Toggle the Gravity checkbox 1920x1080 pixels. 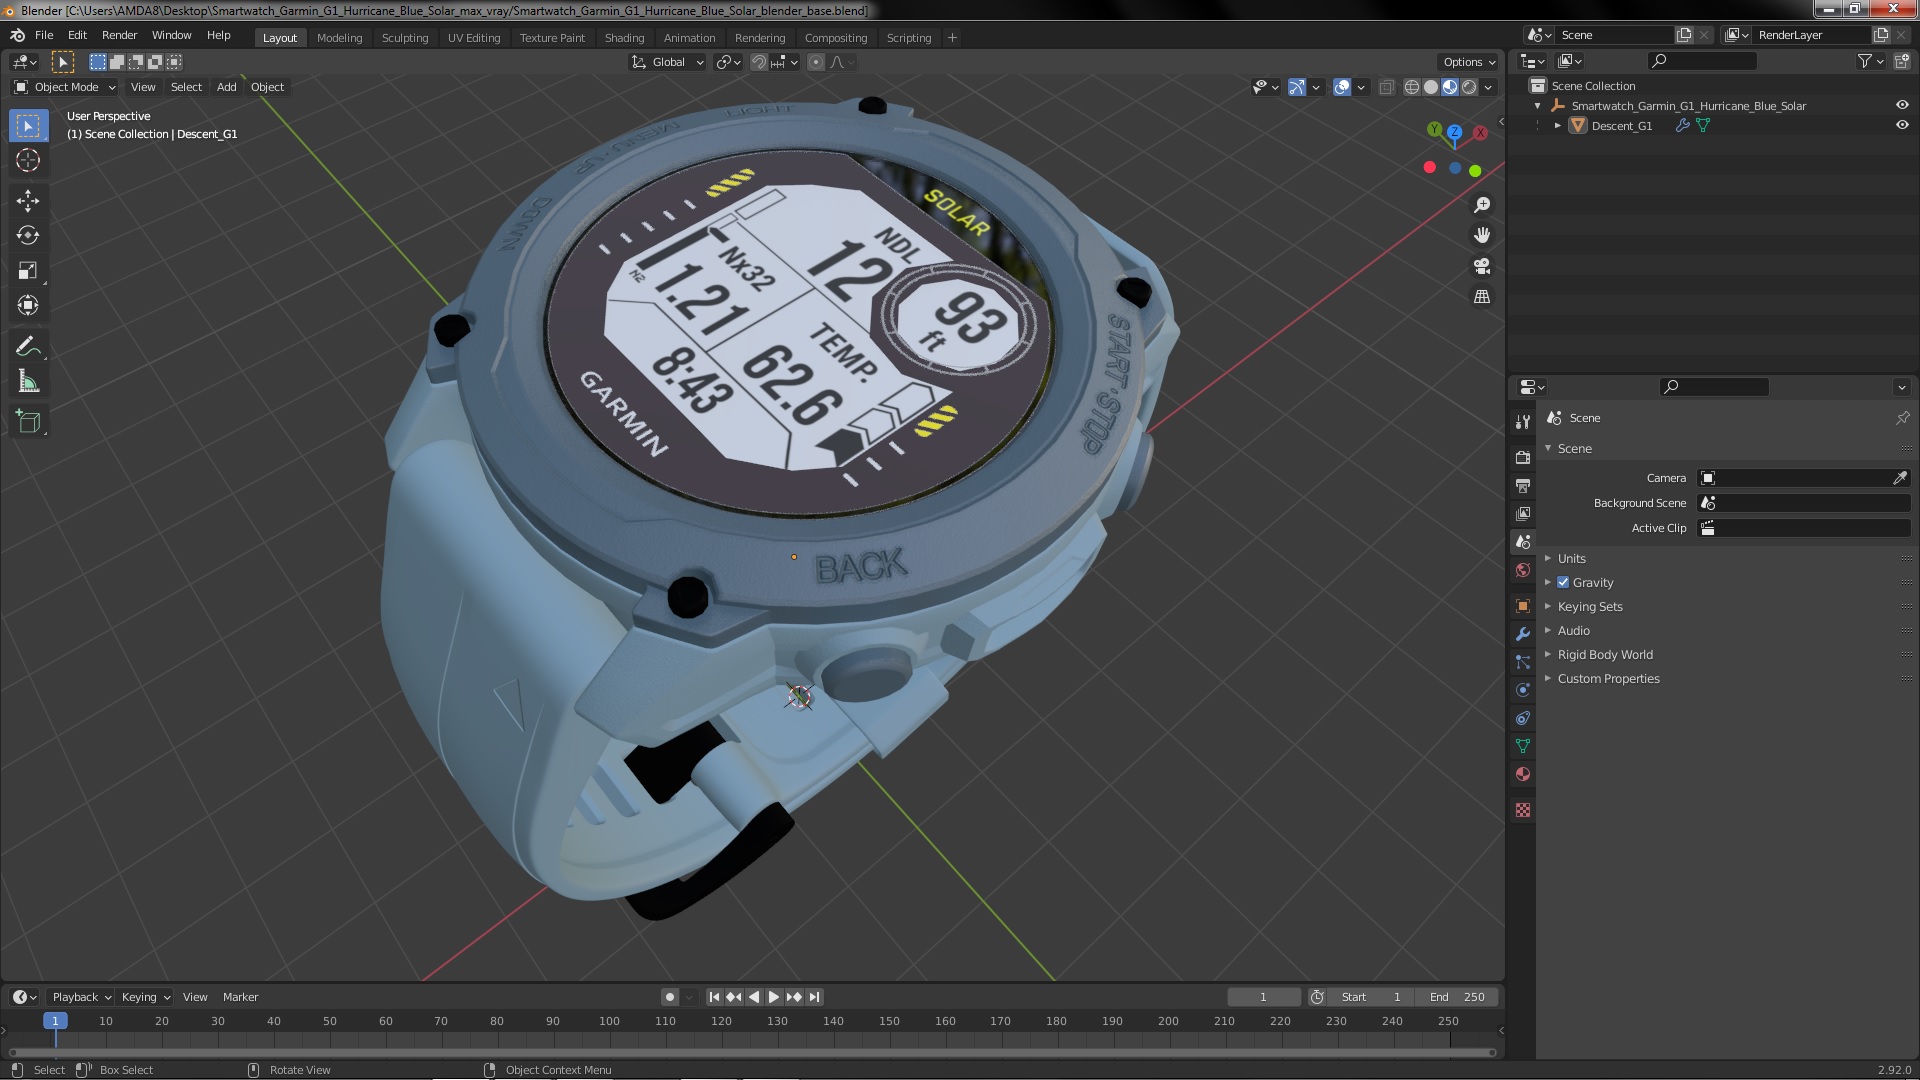pos(1563,583)
